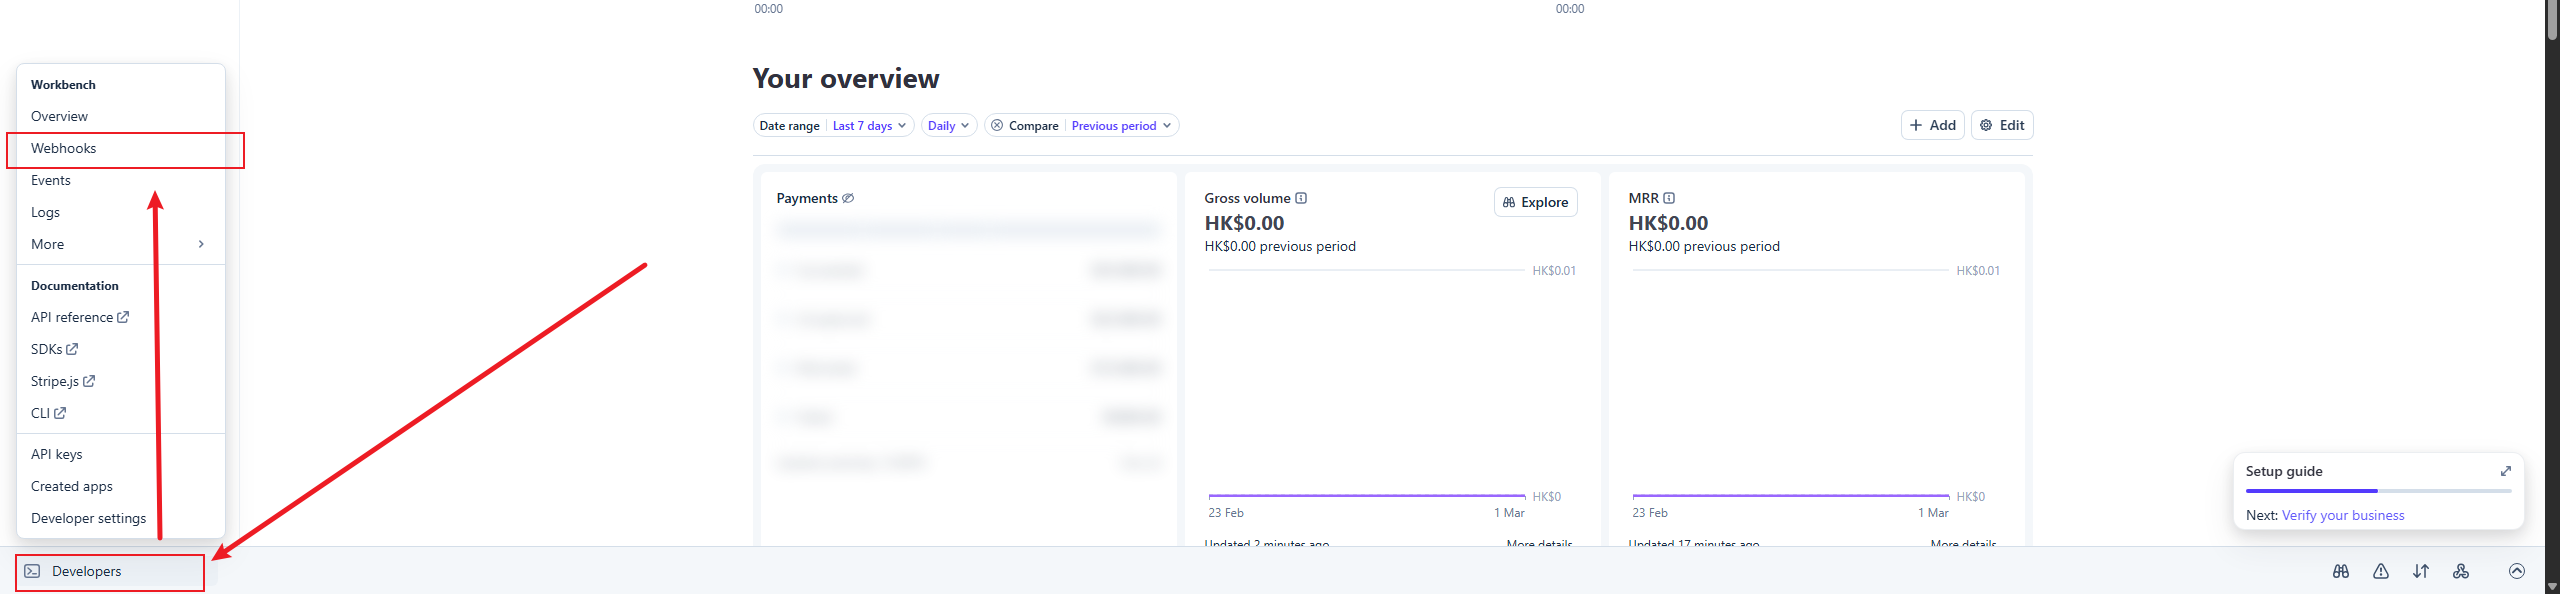Open the Previous period comparison dropdown
Image resolution: width=2560 pixels, height=594 pixels.
pyautogui.click(x=1120, y=125)
